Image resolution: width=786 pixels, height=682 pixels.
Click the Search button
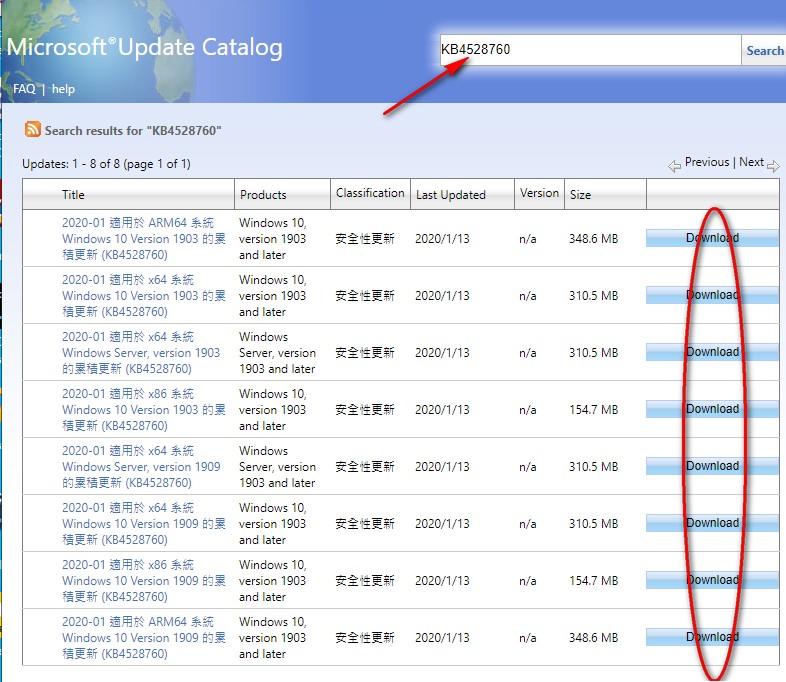tap(764, 50)
